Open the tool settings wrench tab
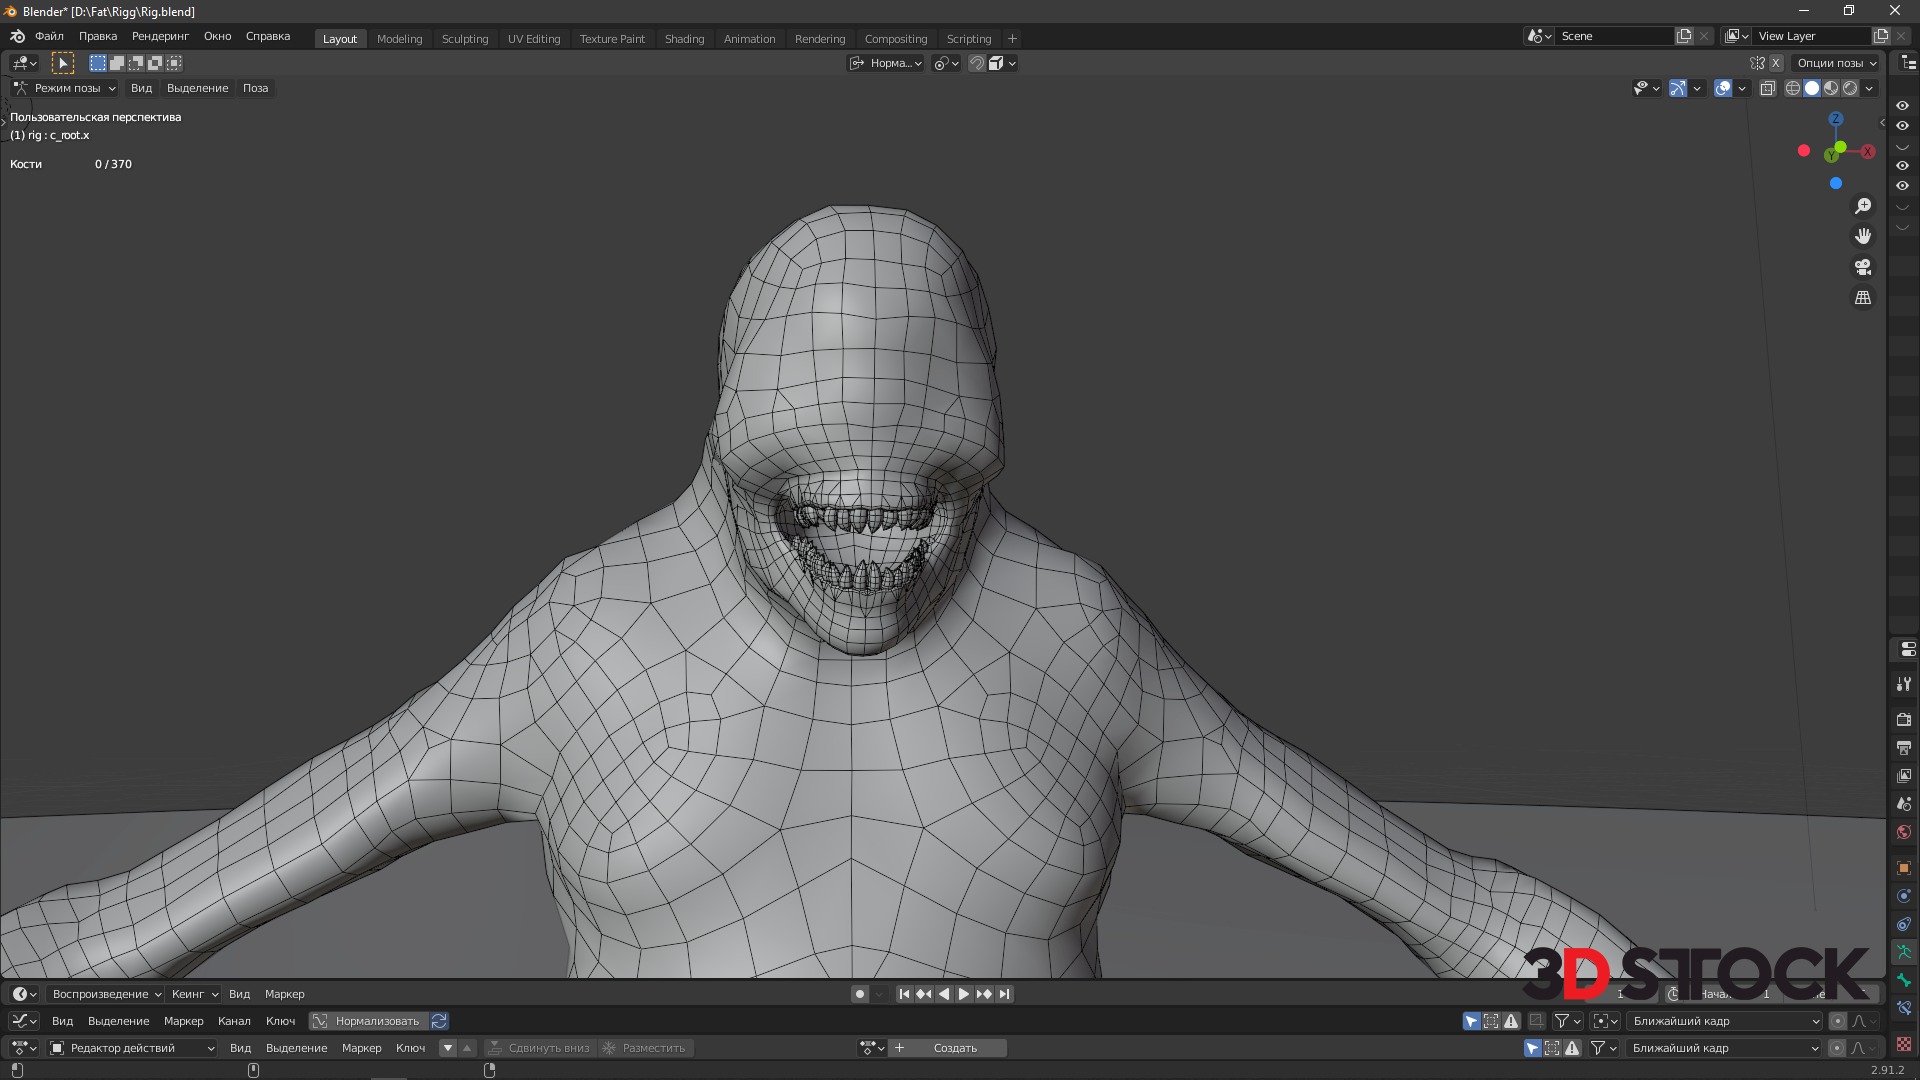Screen dimensions: 1920x1080 click(1903, 685)
